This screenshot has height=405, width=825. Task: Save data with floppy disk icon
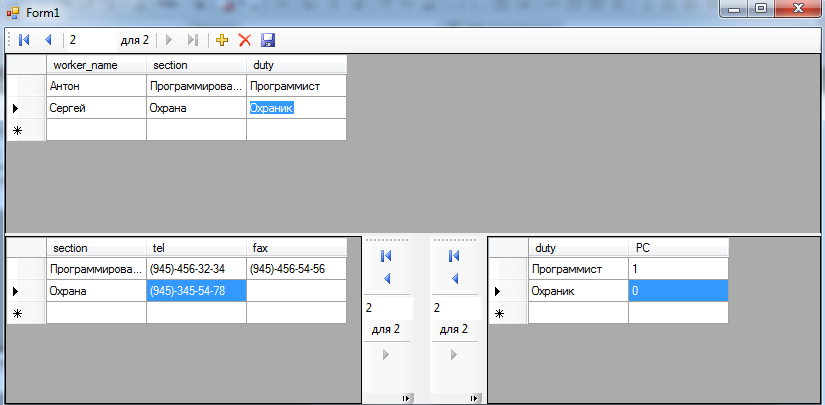point(268,40)
